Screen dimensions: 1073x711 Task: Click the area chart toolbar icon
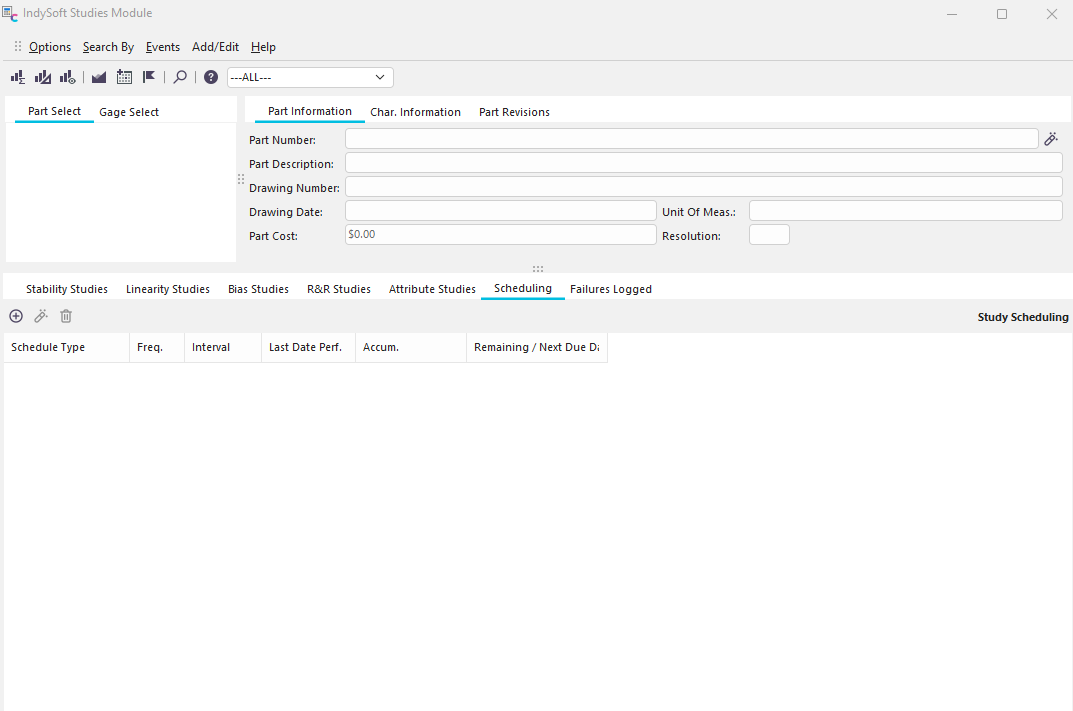coord(99,77)
